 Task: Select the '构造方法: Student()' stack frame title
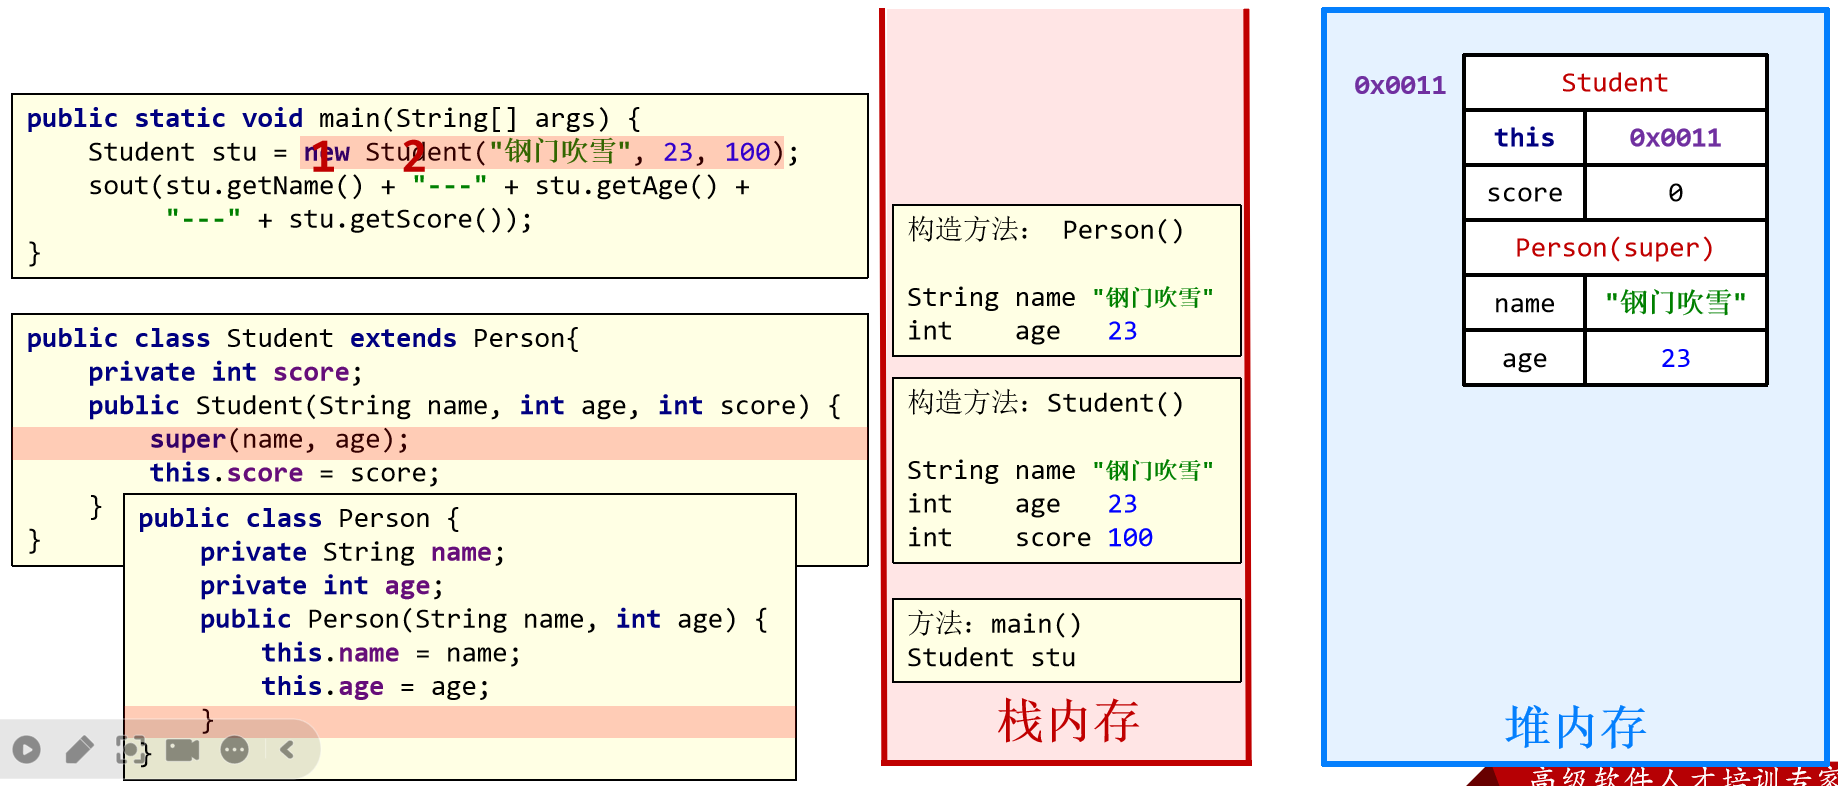click(x=1046, y=403)
